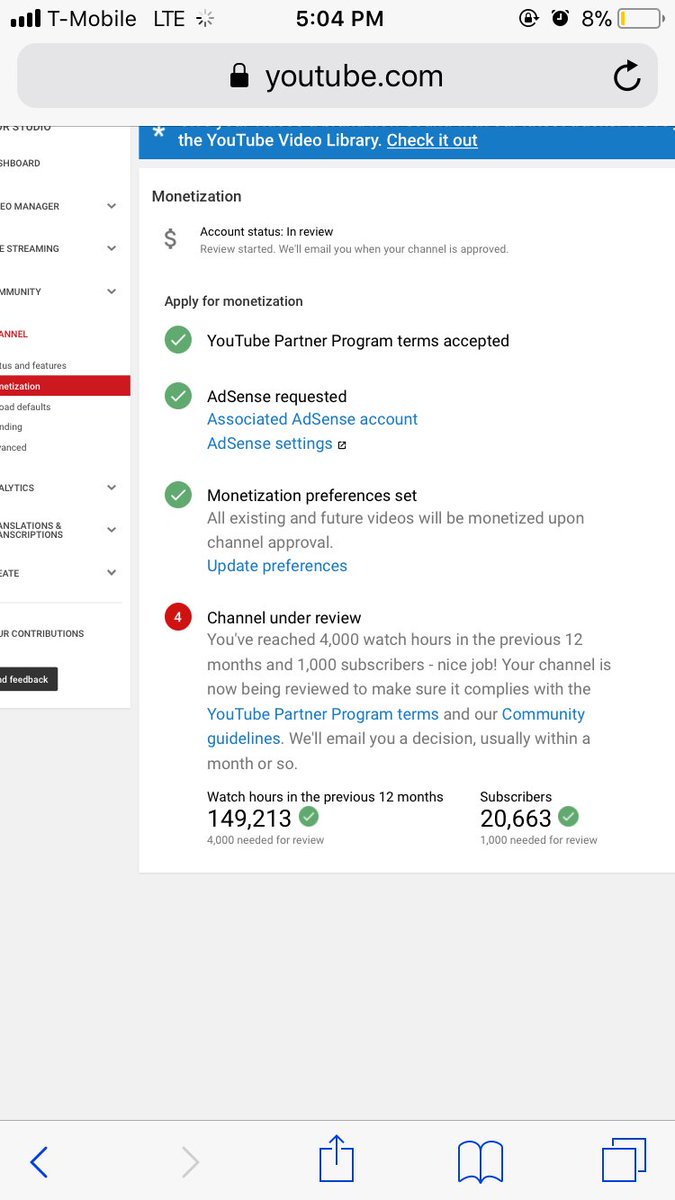Tap external link icon beside AdSense settings

[x=342, y=445]
